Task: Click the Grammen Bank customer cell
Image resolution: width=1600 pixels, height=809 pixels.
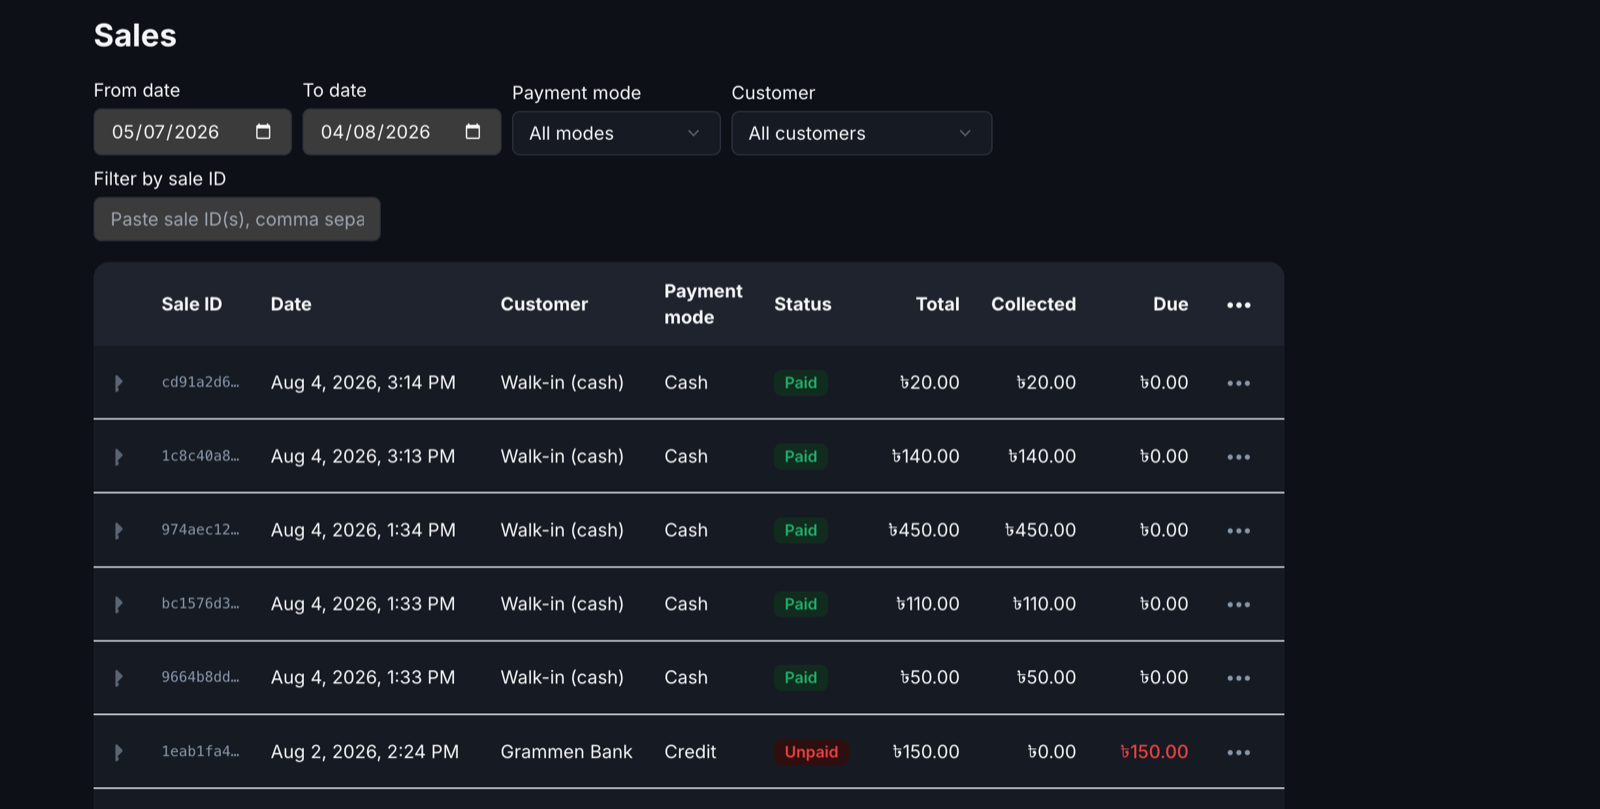Action: 566,752
